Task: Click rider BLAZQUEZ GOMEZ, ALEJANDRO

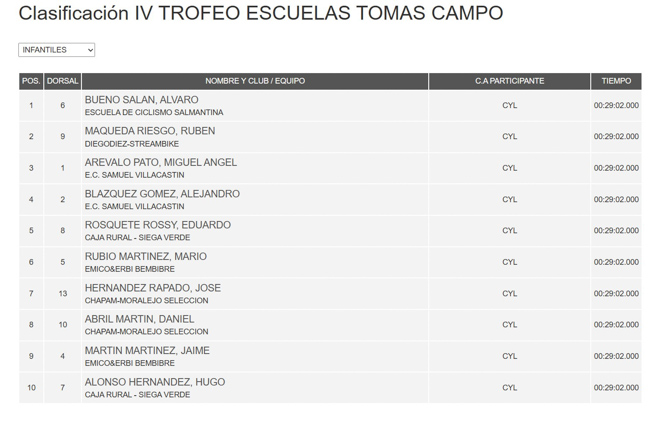Action: [162, 194]
